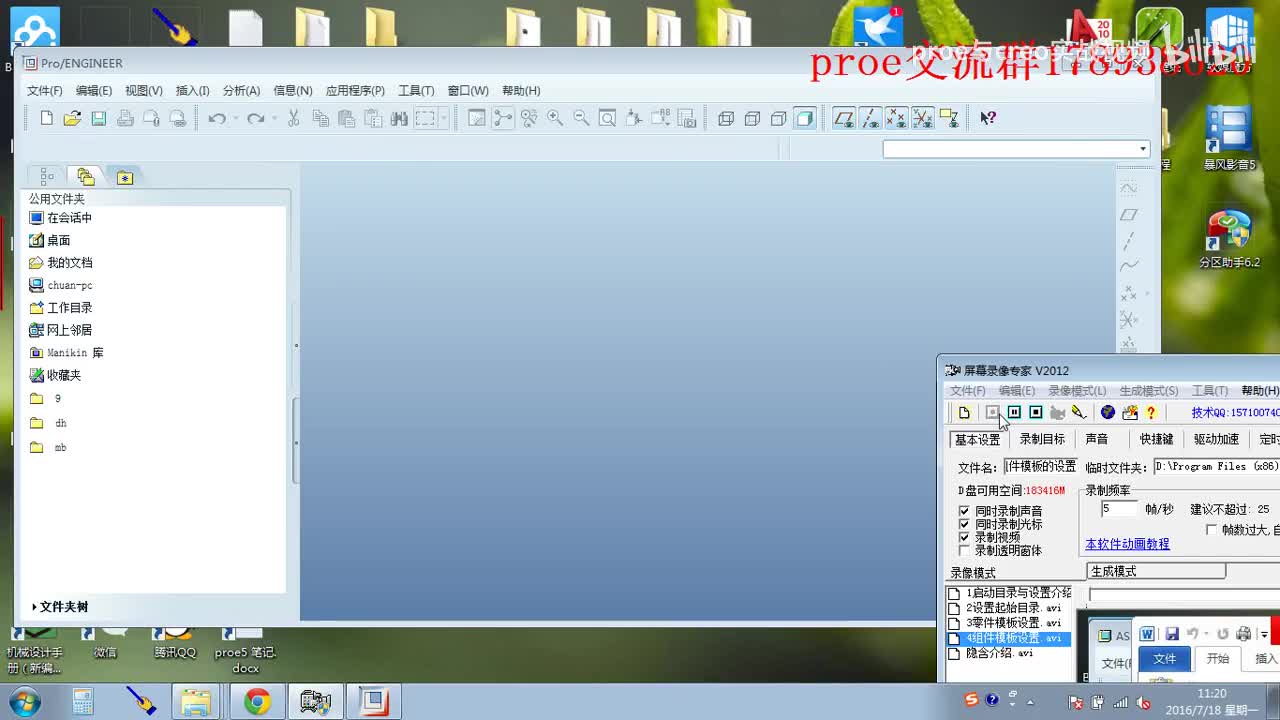This screenshot has width=1280, height=720.
Task: Click the Redo arrow in Pro/ENGINEER toolbar
Action: coord(255,118)
